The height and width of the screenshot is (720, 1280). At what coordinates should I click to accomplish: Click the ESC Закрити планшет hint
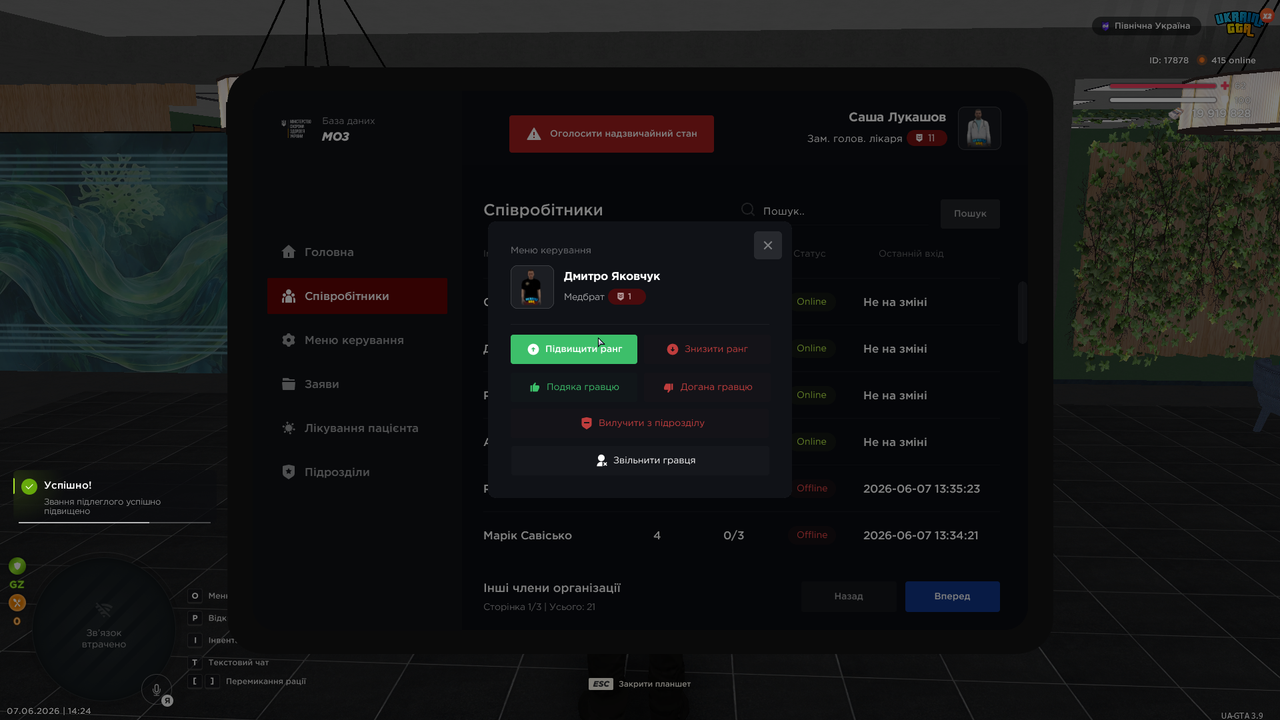[x=640, y=684]
